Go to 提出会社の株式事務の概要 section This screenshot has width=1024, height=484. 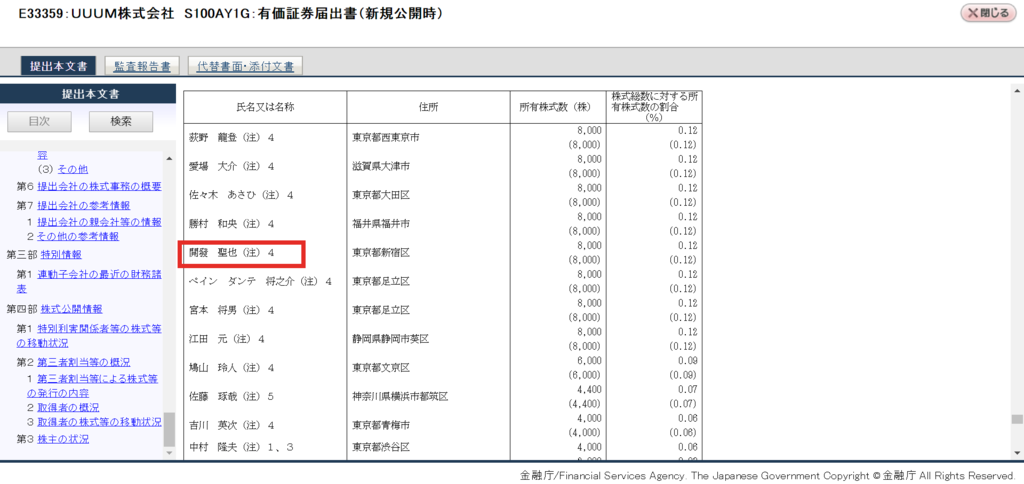(x=99, y=187)
